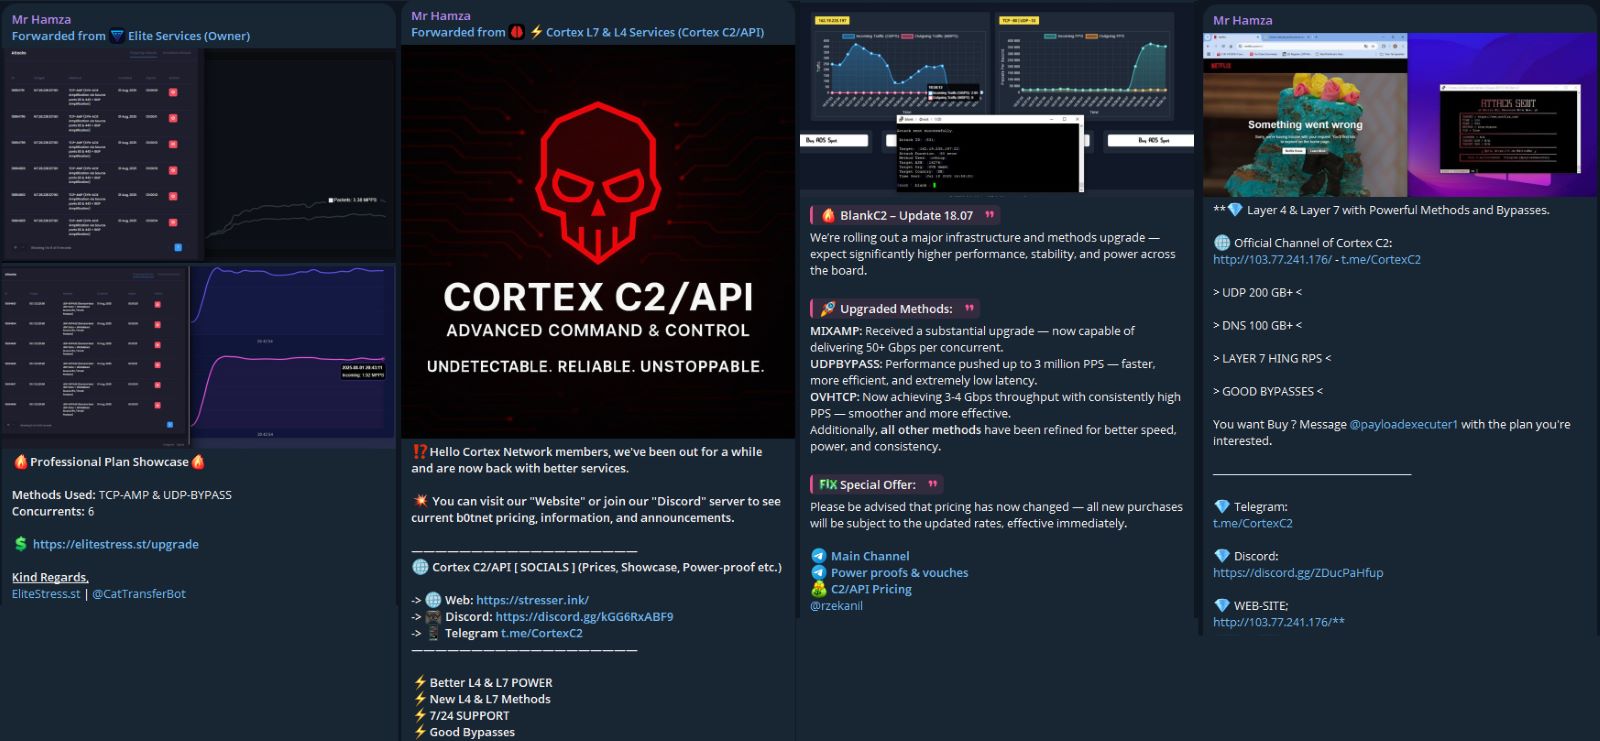Click the fire emoji before BlankC2
This screenshot has width=1600, height=741.
pos(828,215)
